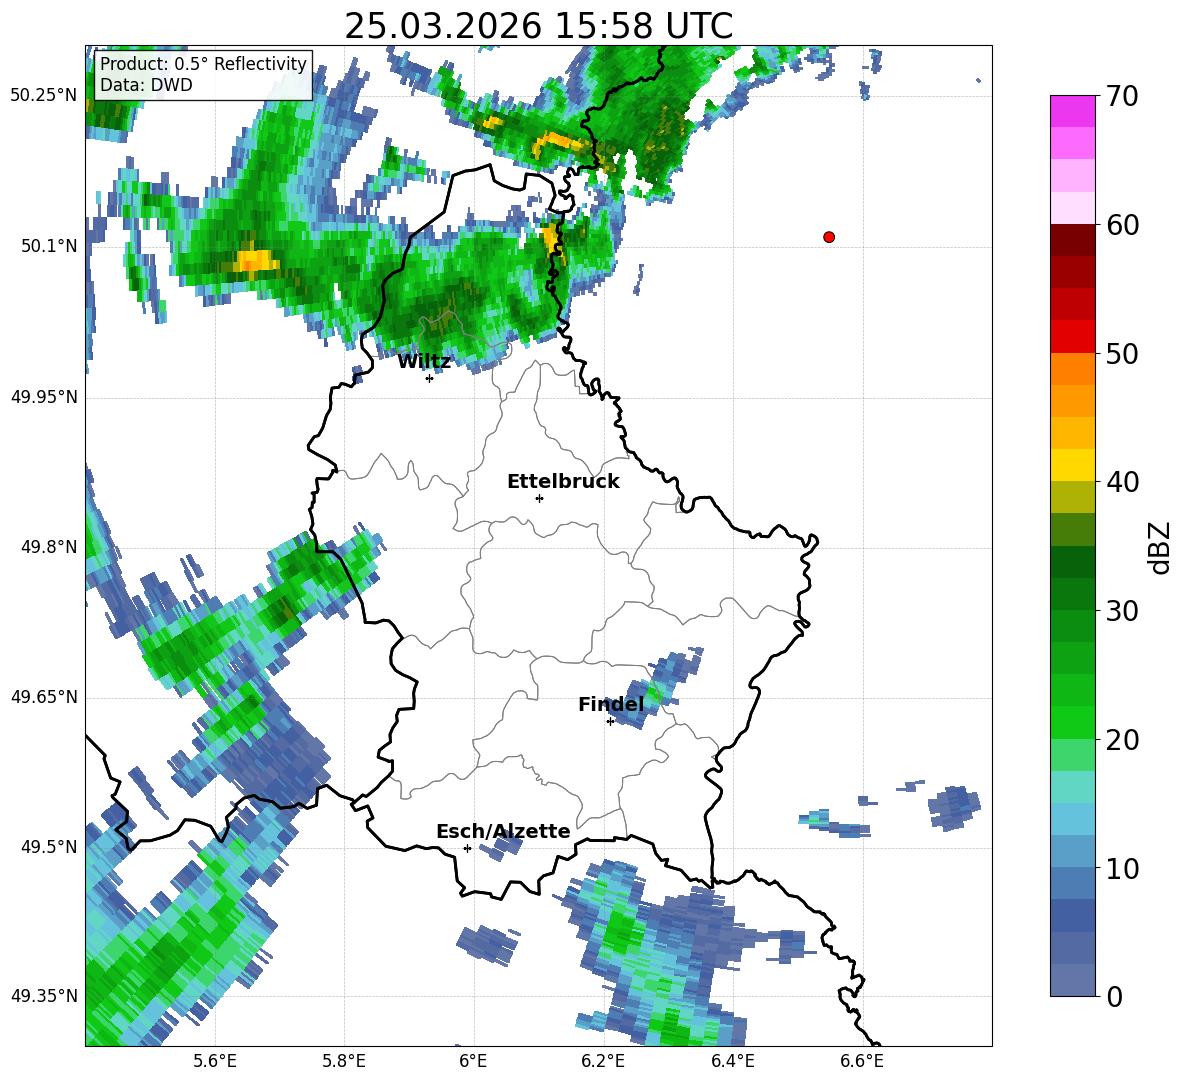
Task: Click the 49.8°N latitude label
Action: pos(49,547)
